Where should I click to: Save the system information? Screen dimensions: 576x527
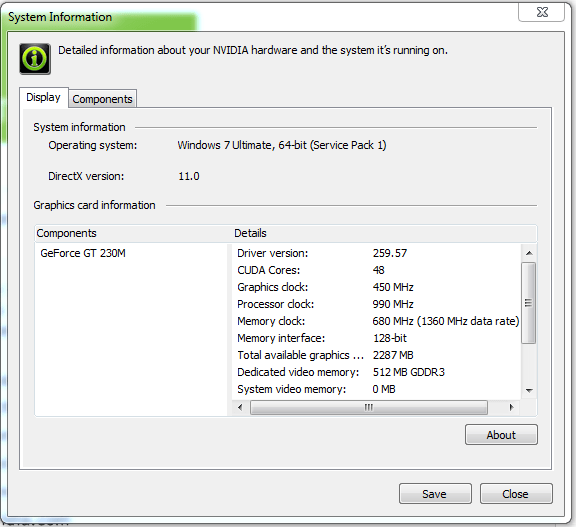[435, 494]
